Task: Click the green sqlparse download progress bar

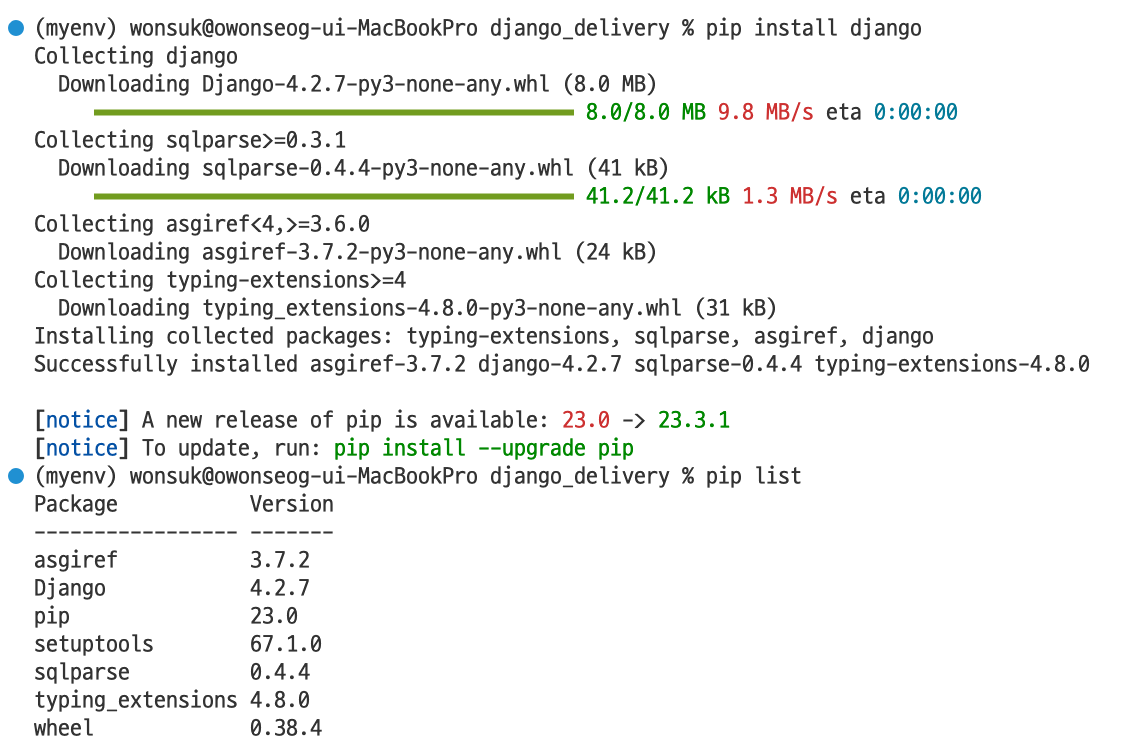Action: click(x=333, y=196)
